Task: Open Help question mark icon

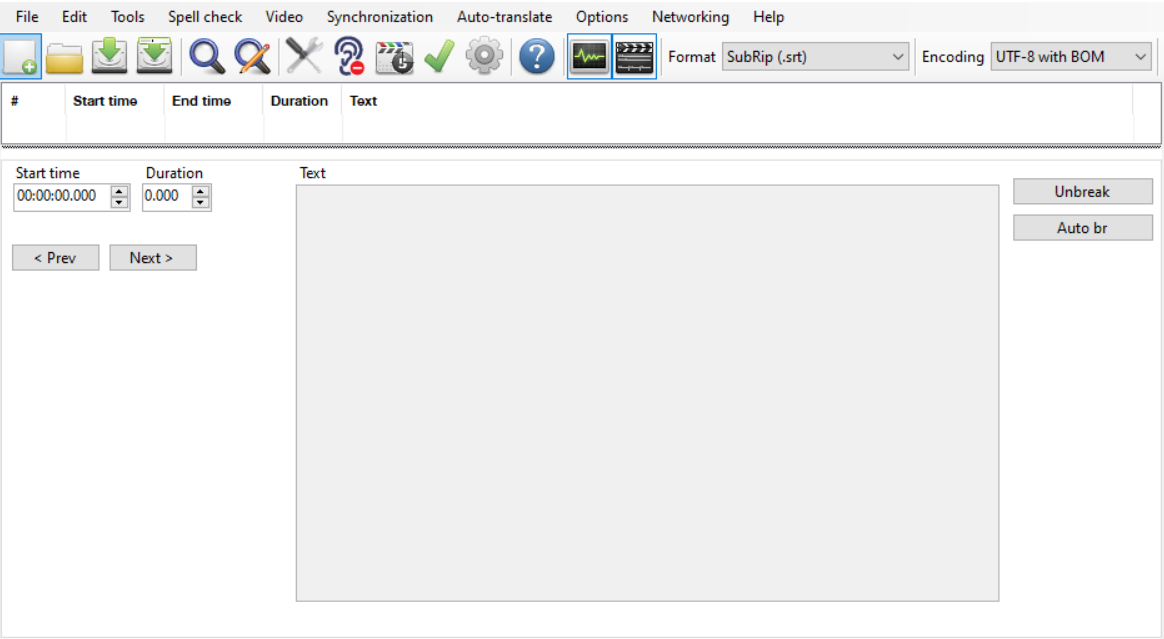Action: point(536,56)
